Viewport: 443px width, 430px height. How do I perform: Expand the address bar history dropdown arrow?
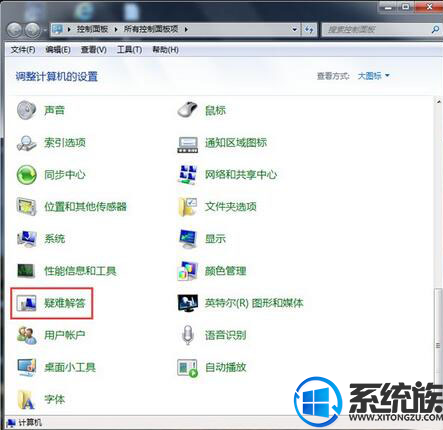(x=294, y=30)
